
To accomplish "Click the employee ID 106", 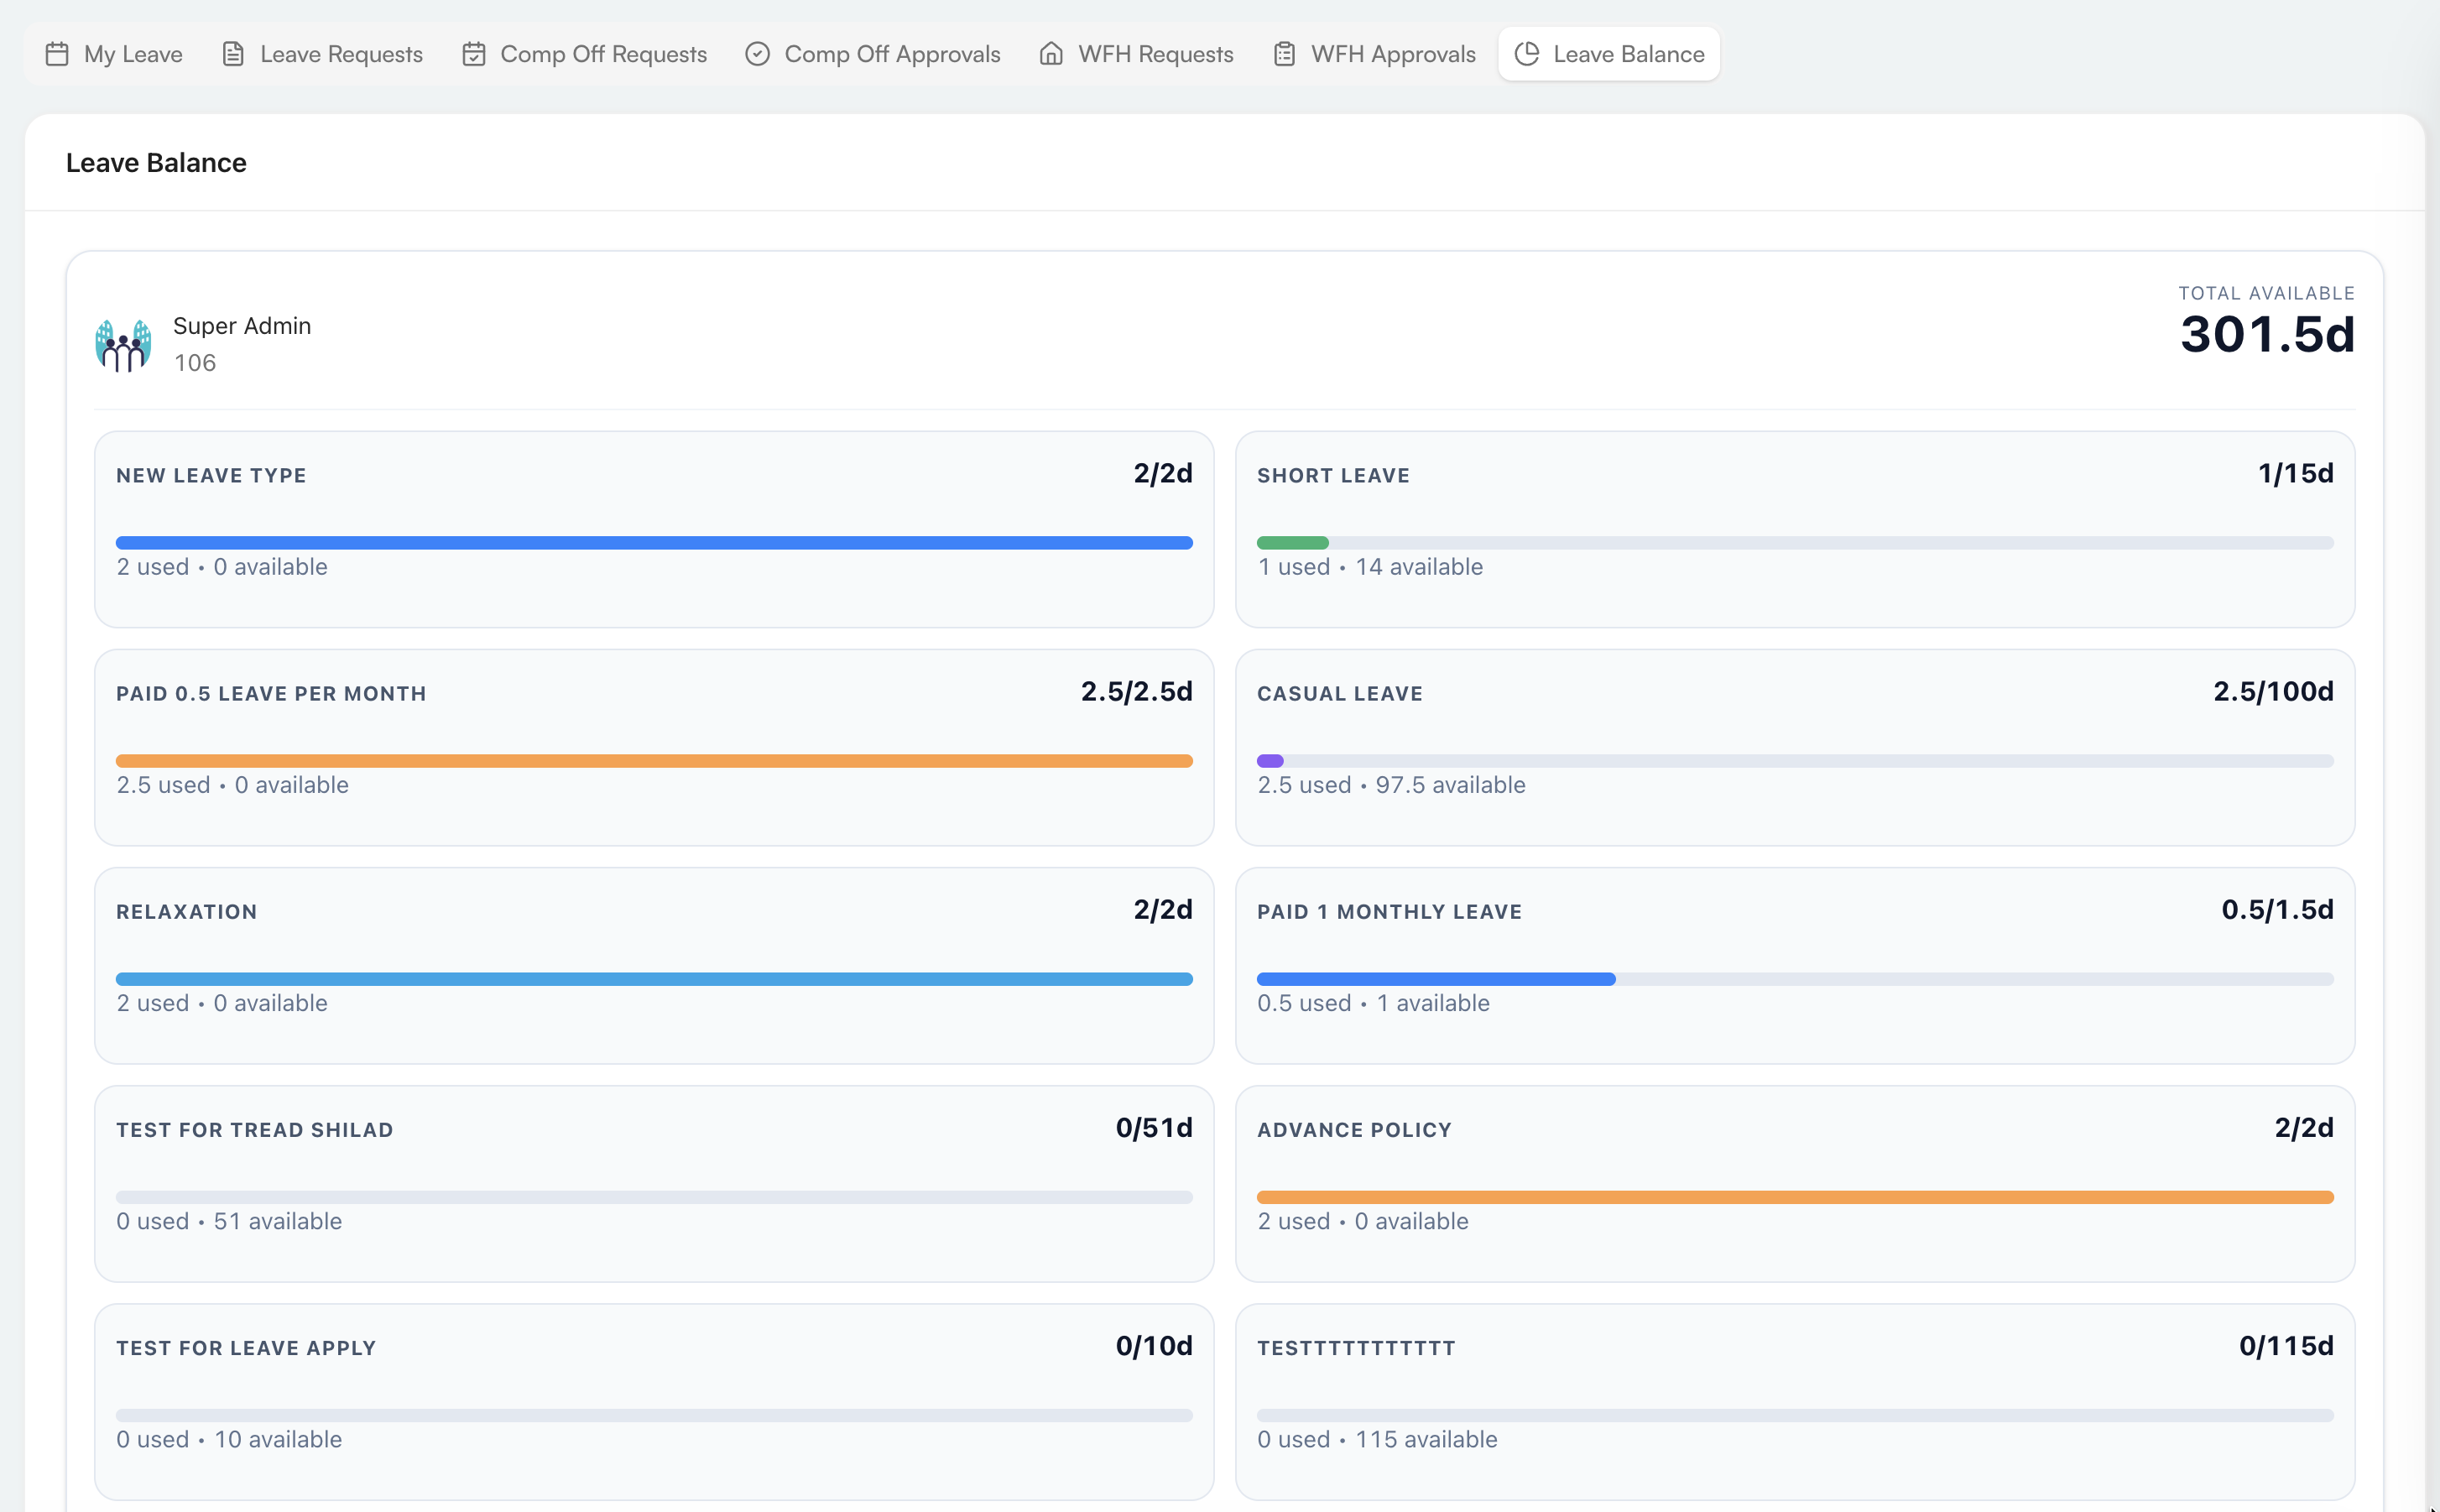I will (195, 363).
